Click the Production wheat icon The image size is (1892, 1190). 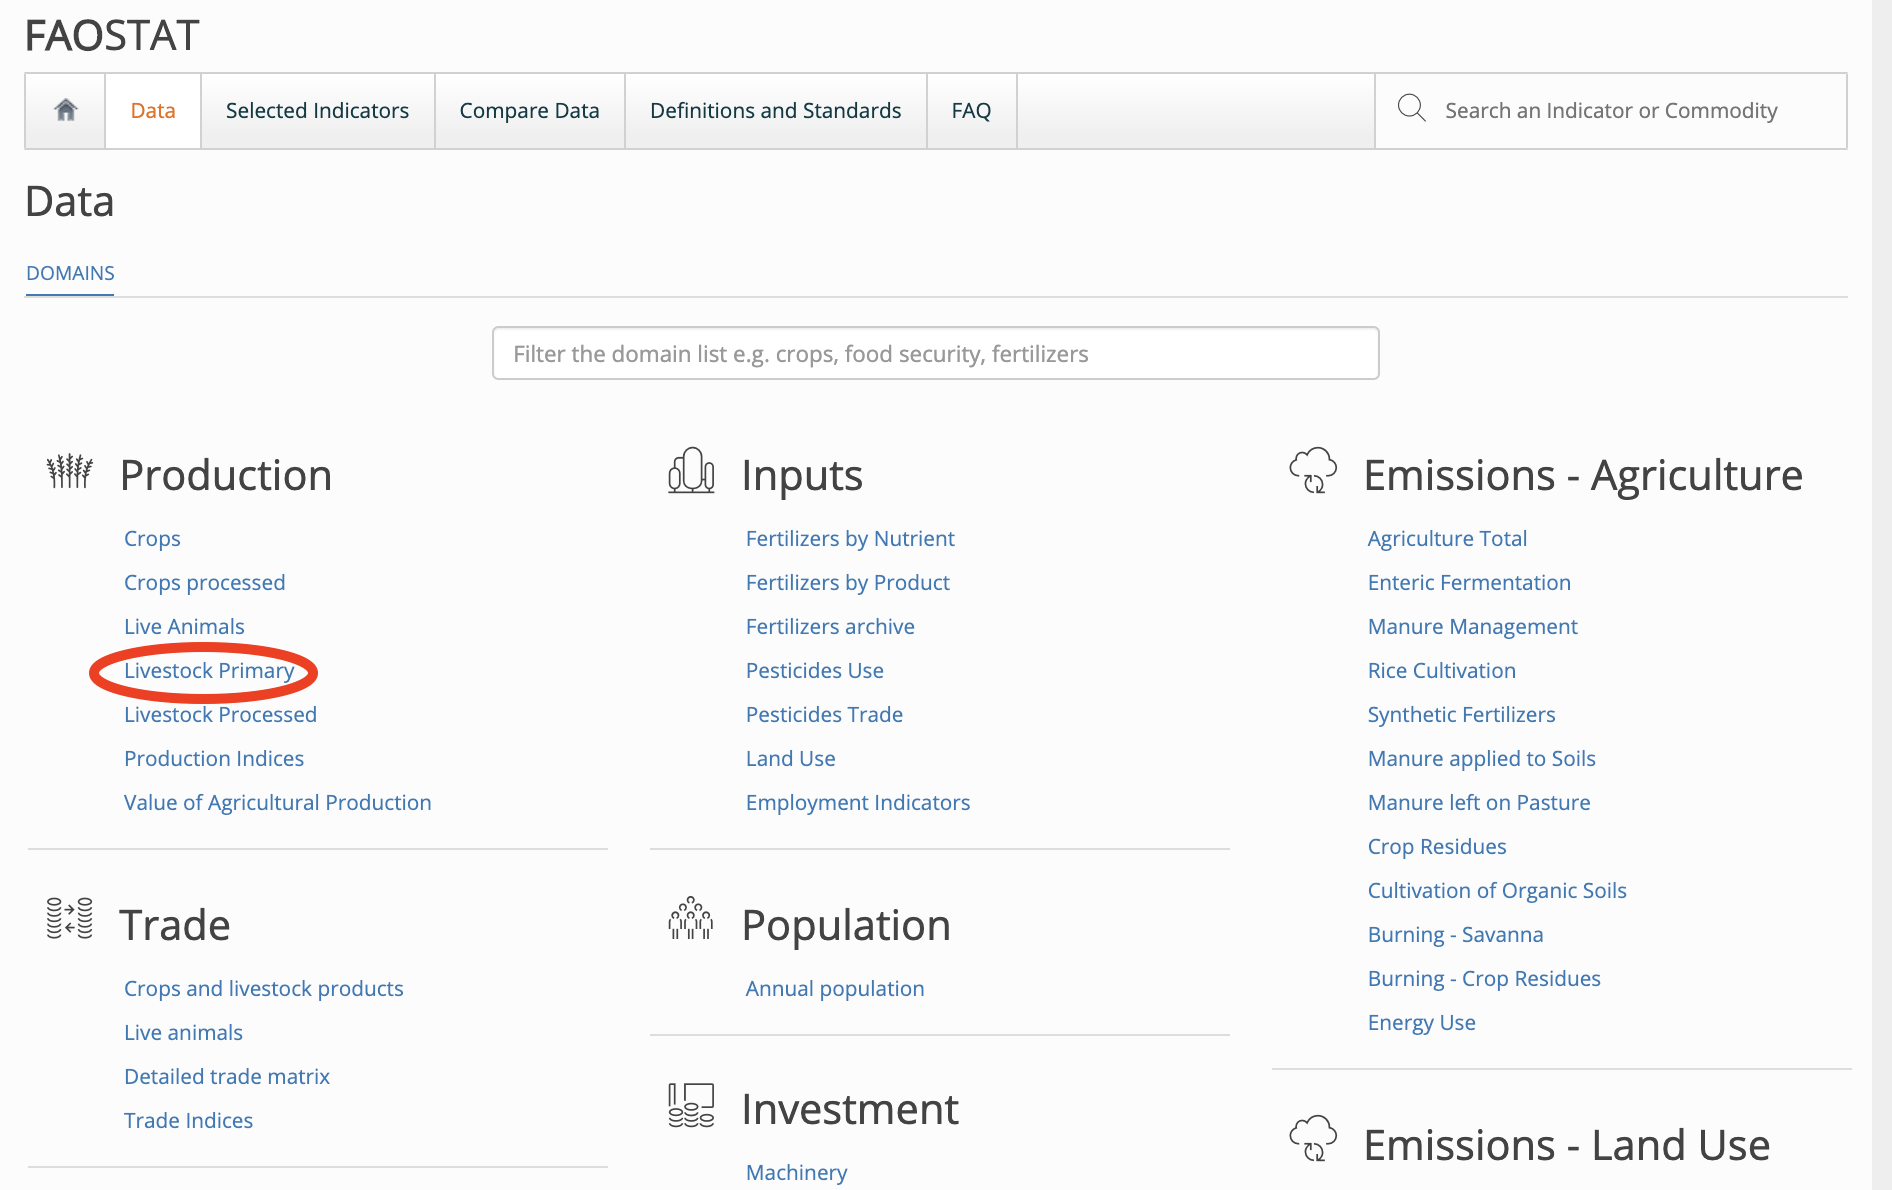[x=70, y=471]
